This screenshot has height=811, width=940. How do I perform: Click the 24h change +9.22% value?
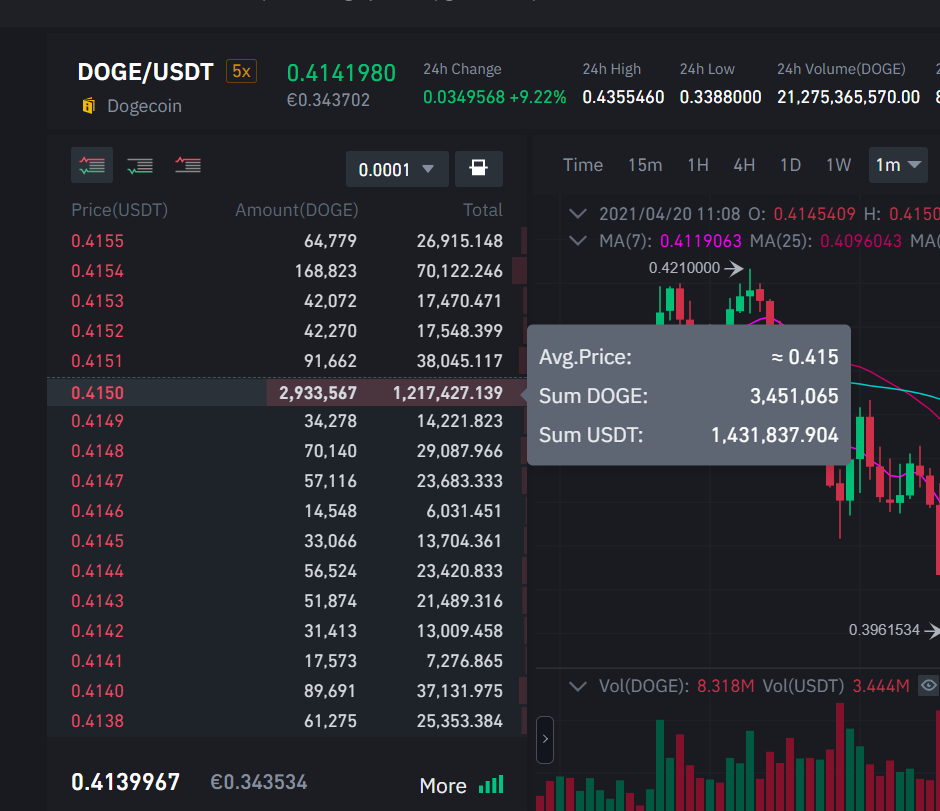[538, 97]
